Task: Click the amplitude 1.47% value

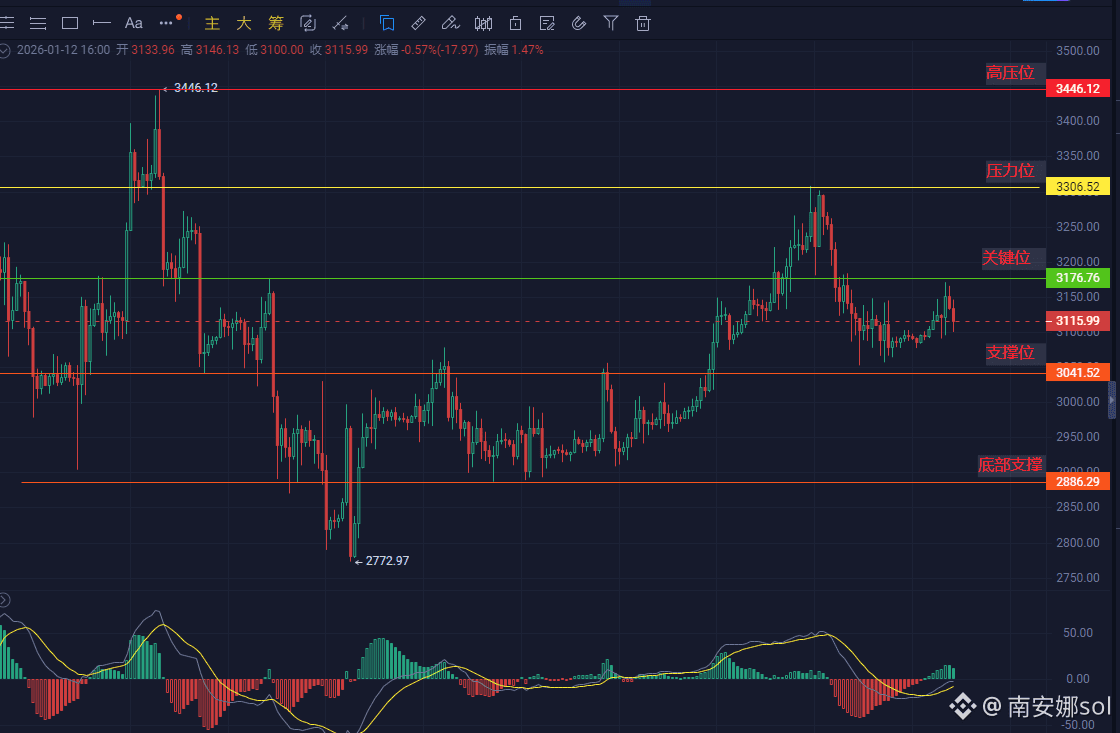Action: tap(527, 50)
